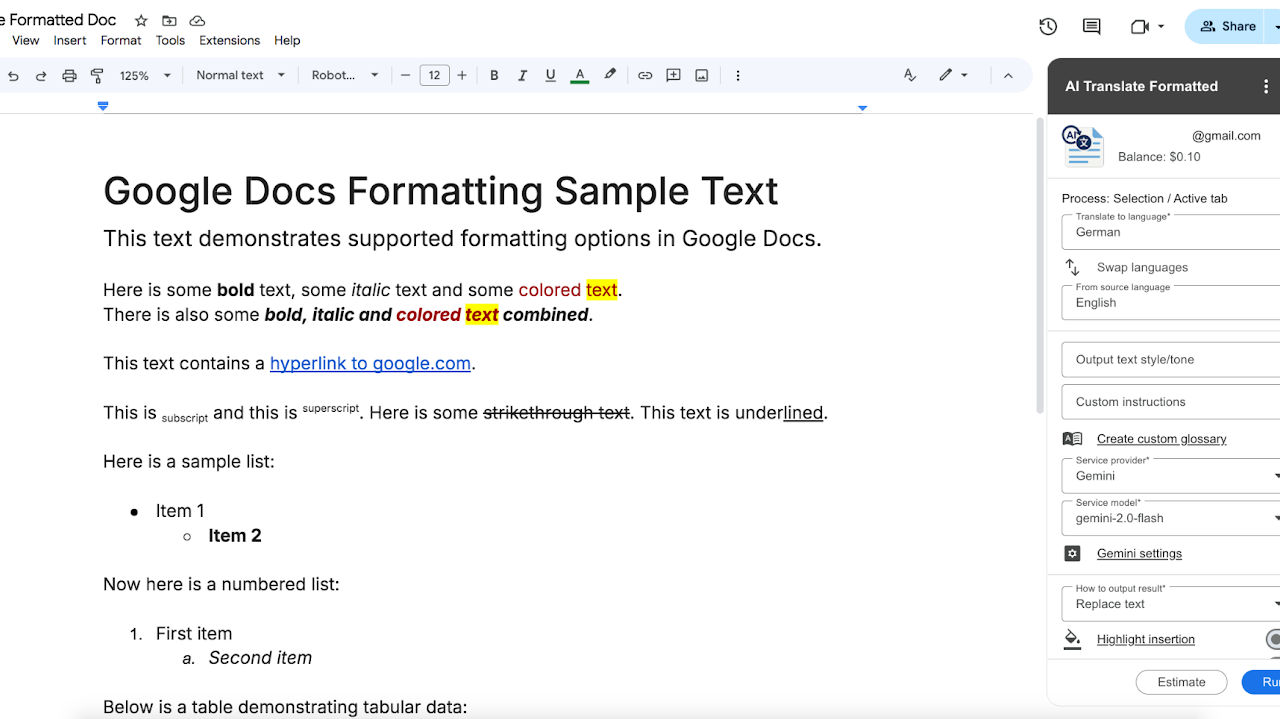Open the Service model gemini-2.0-flash dropdown

[x=1171, y=518]
